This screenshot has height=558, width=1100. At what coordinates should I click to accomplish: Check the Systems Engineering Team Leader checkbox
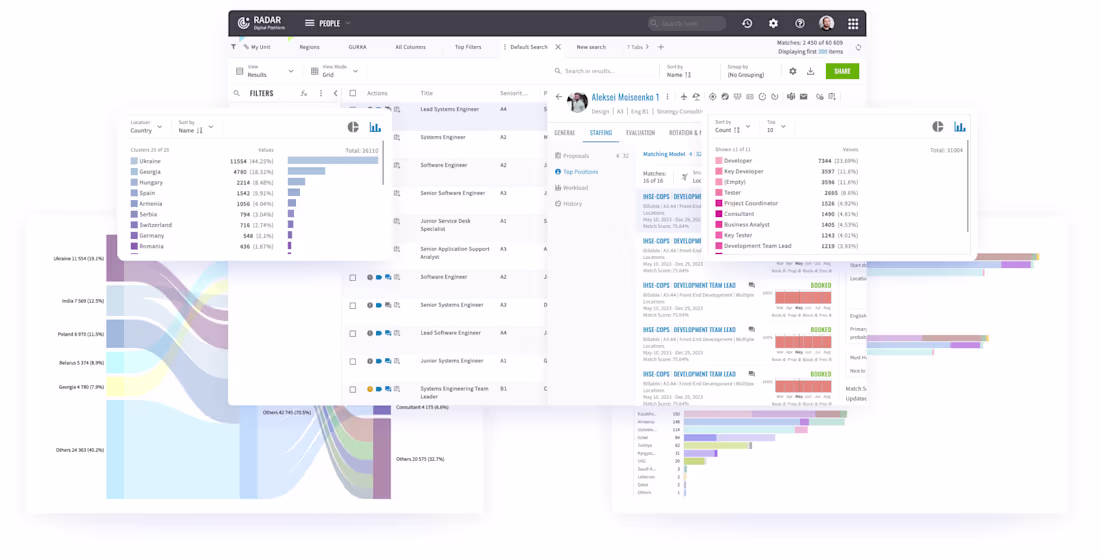click(353, 390)
